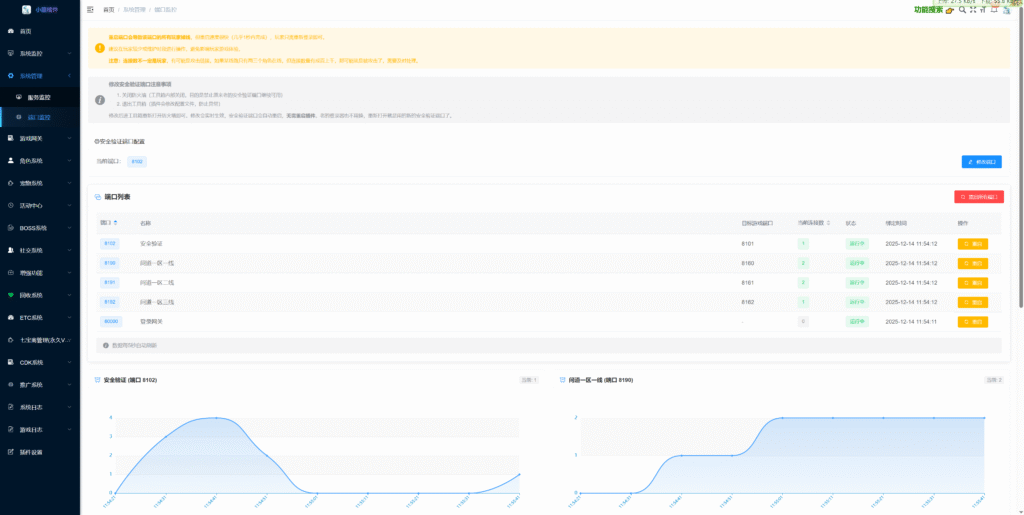1024x515 pixels.
Task: Expand the CDK系统 sidebar menu
Action: [x=40, y=362]
